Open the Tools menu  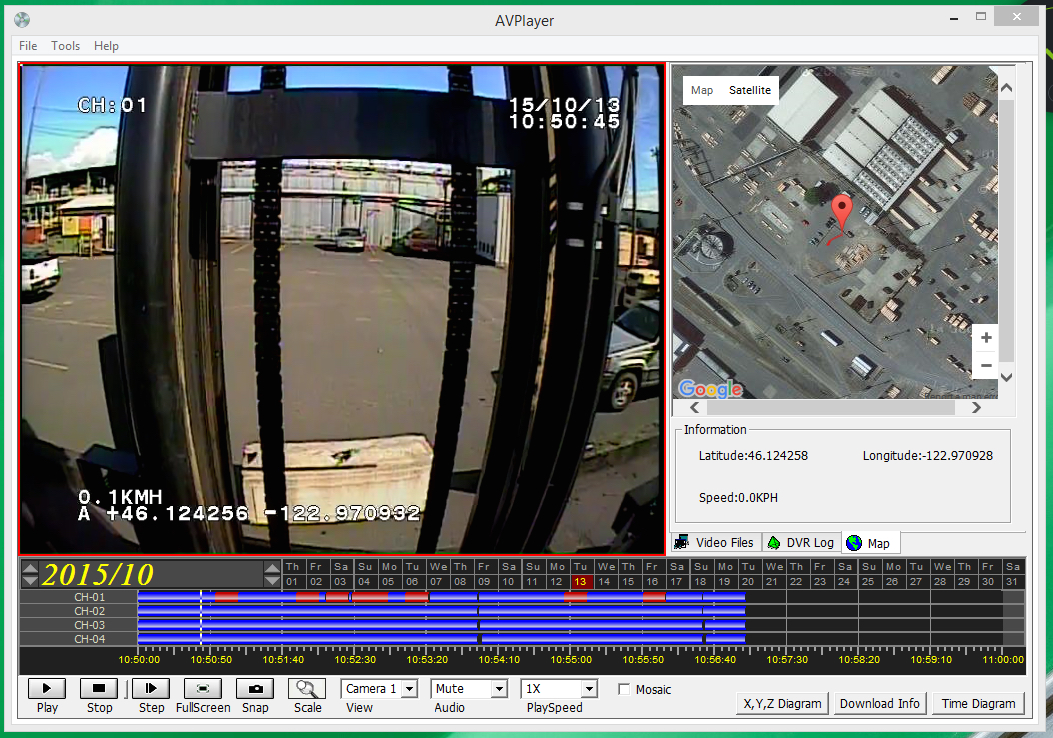[x=65, y=46]
